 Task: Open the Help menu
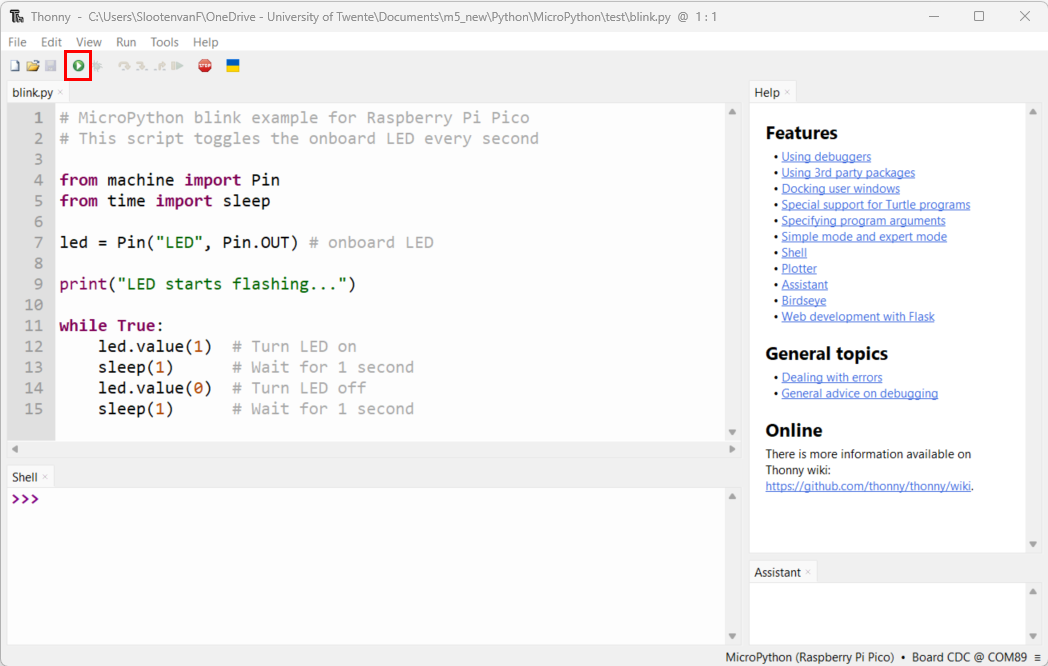(205, 42)
